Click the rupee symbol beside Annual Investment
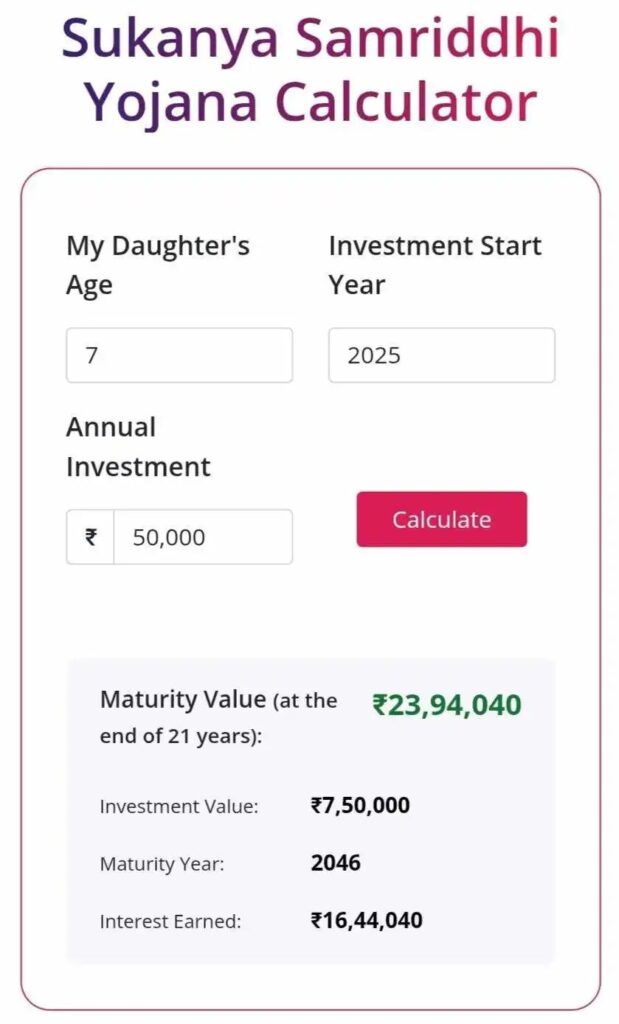The height and width of the screenshot is (1024, 619). click(91, 537)
